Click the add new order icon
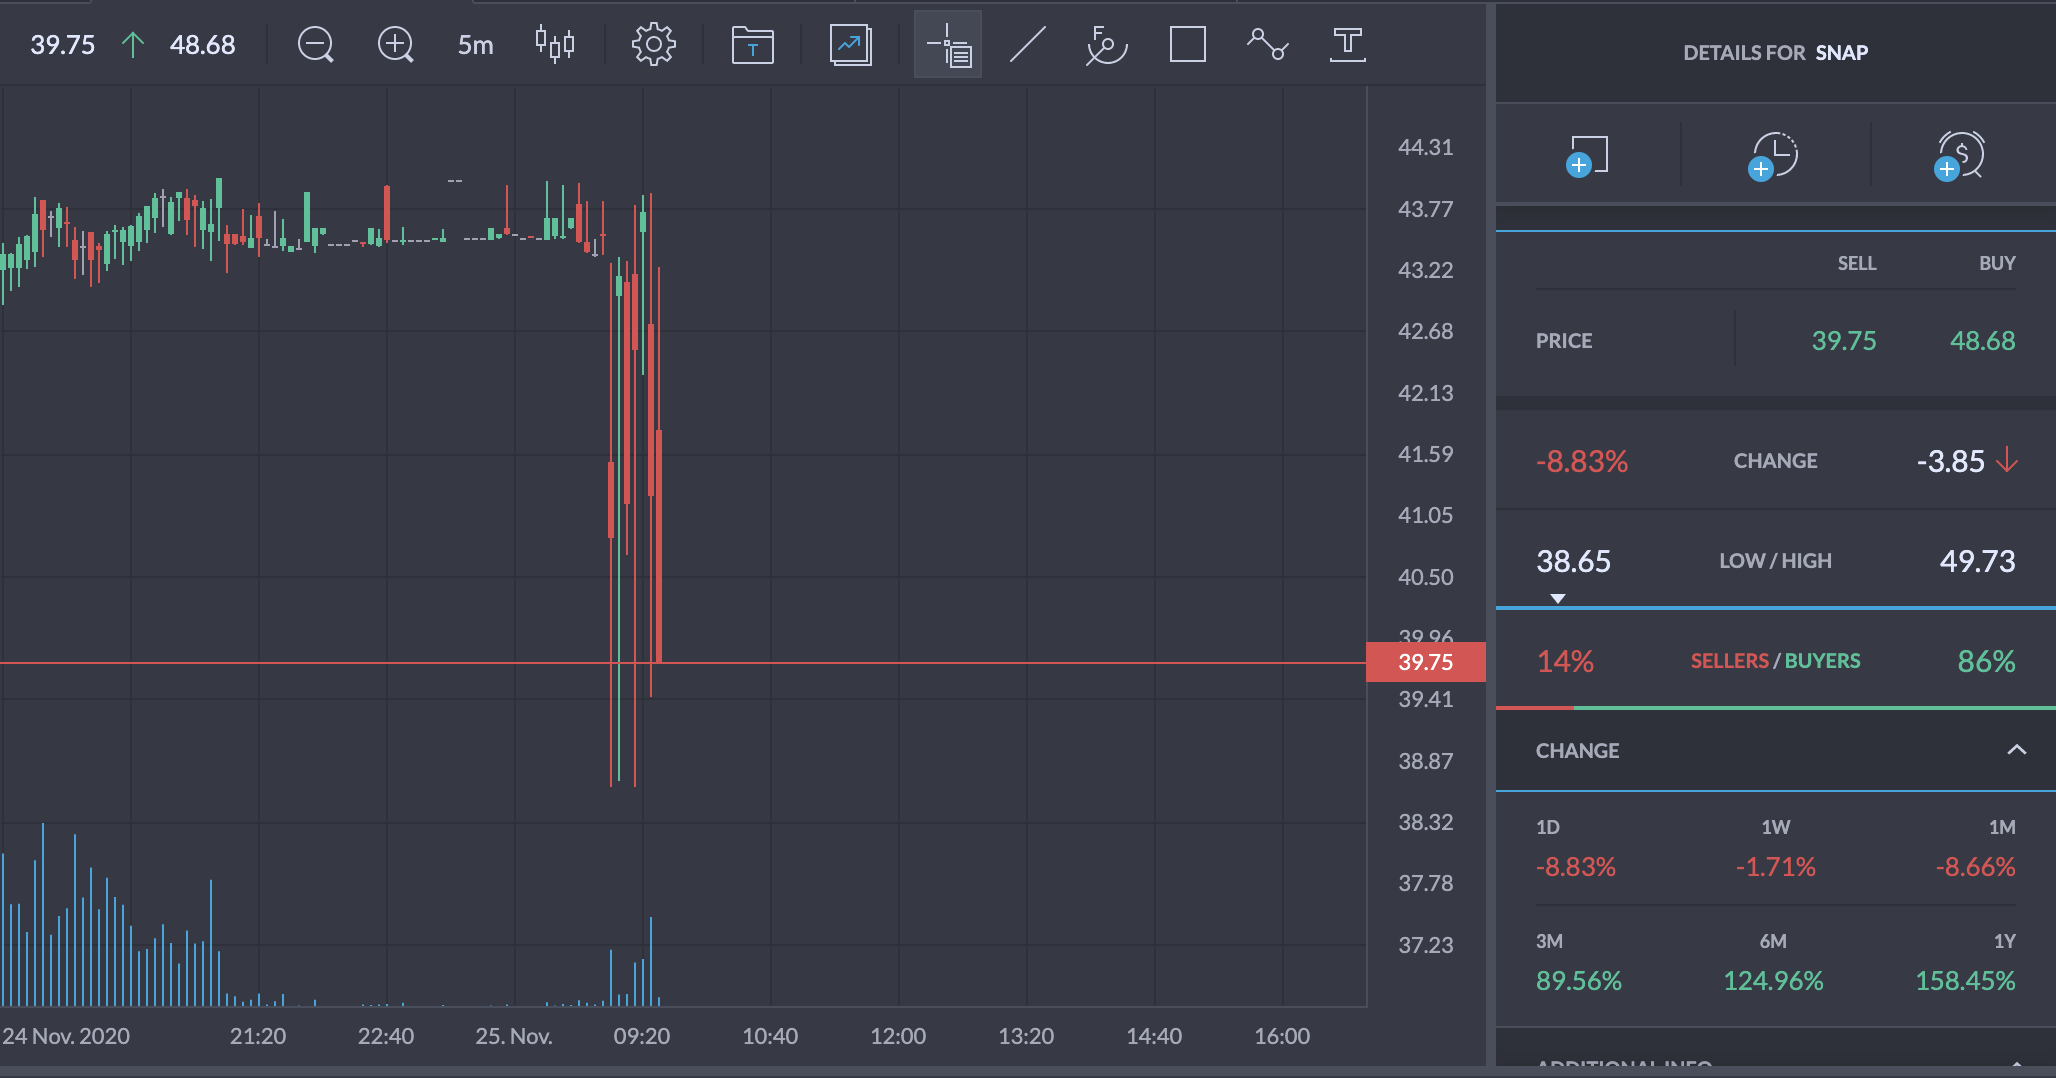2056x1078 pixels. click(x=1587, y=156)
